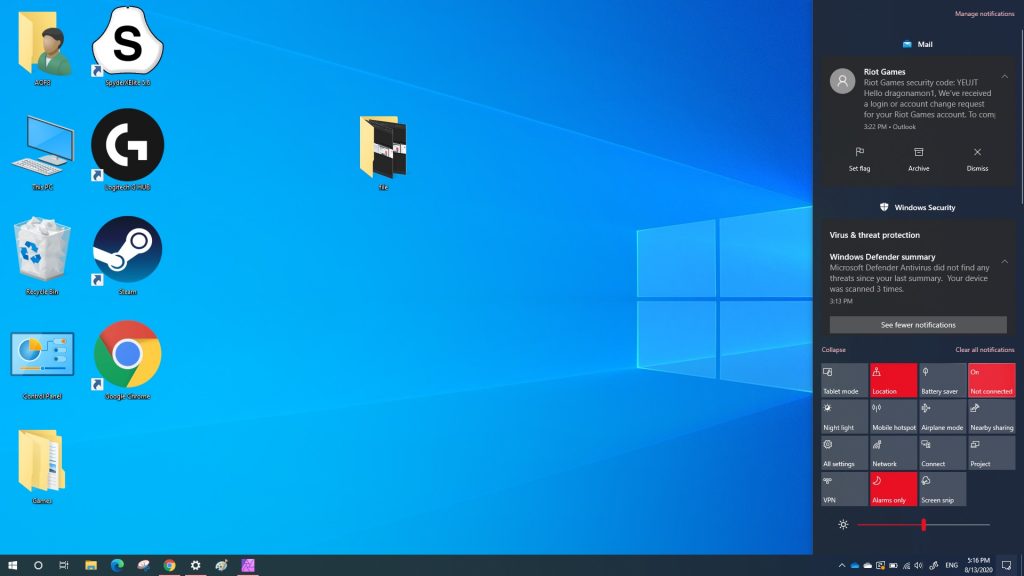Turn on Mobile hotspot

pos(893,417)
